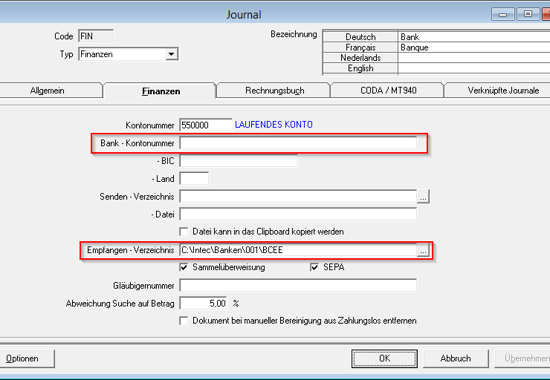
Task: Click the Land input field
Action: (194, 179)
